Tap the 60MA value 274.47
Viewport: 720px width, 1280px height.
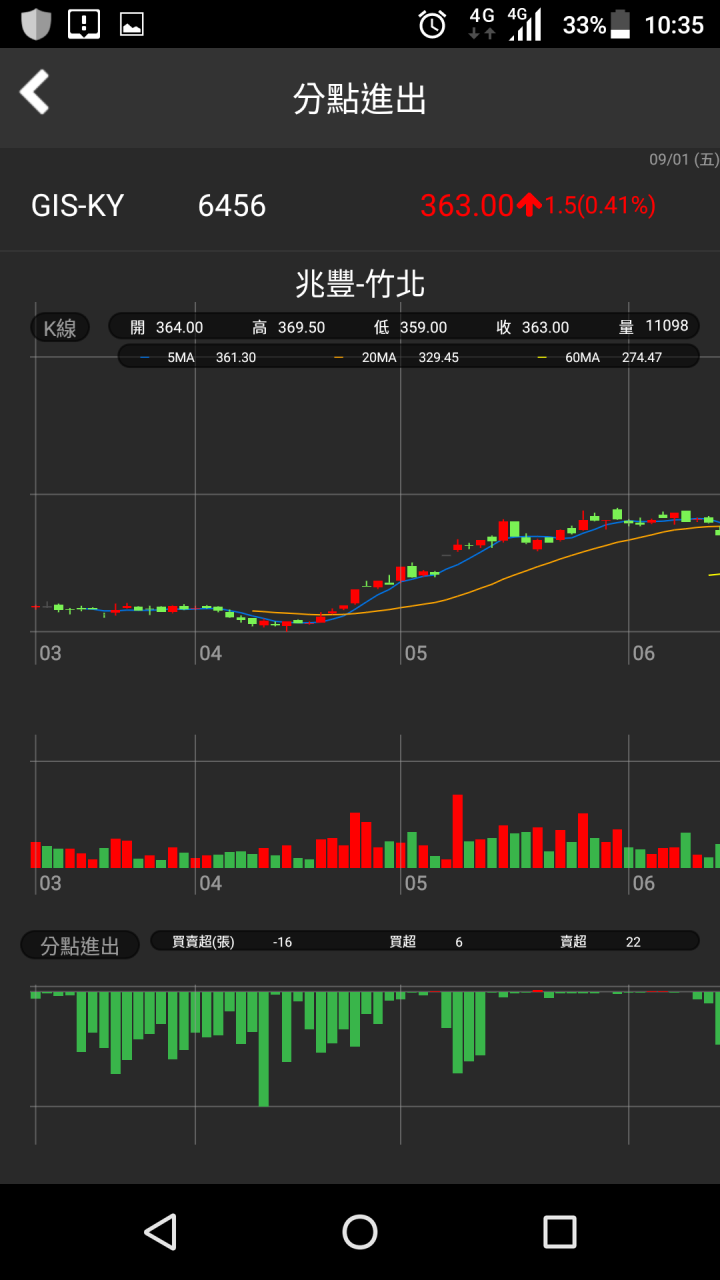point(642,357)
